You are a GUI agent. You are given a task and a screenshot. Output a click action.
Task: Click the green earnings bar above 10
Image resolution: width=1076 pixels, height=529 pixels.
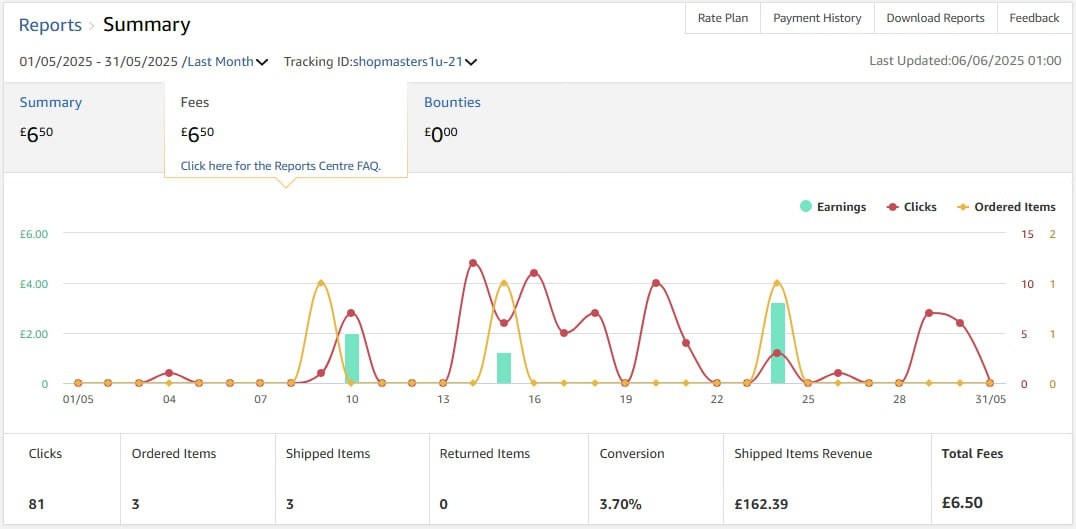352,358
